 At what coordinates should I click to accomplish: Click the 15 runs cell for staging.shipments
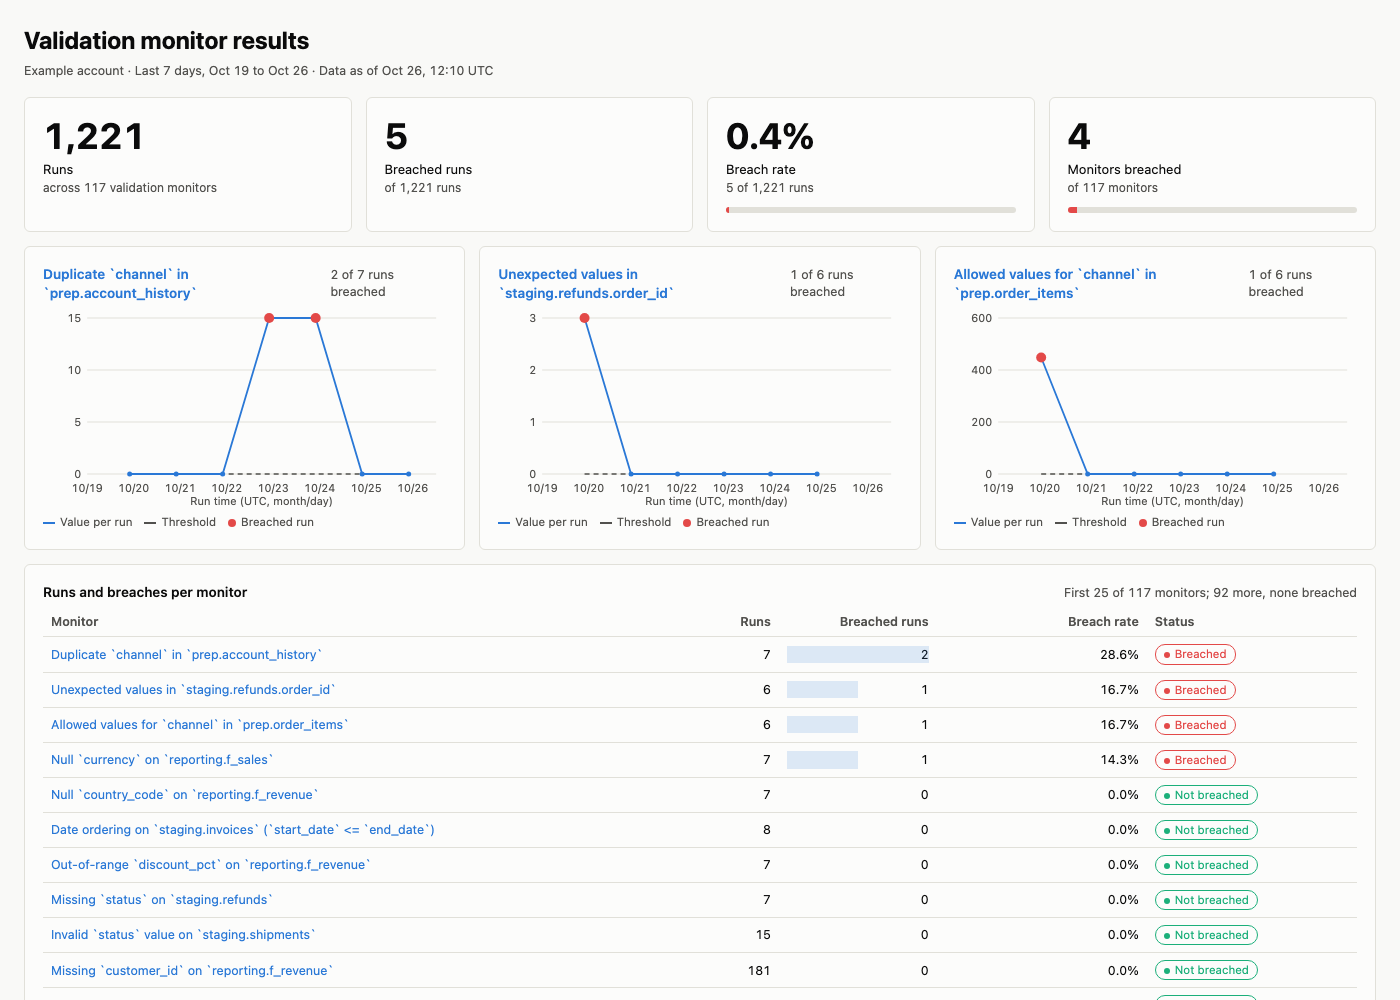click(763, 935)
